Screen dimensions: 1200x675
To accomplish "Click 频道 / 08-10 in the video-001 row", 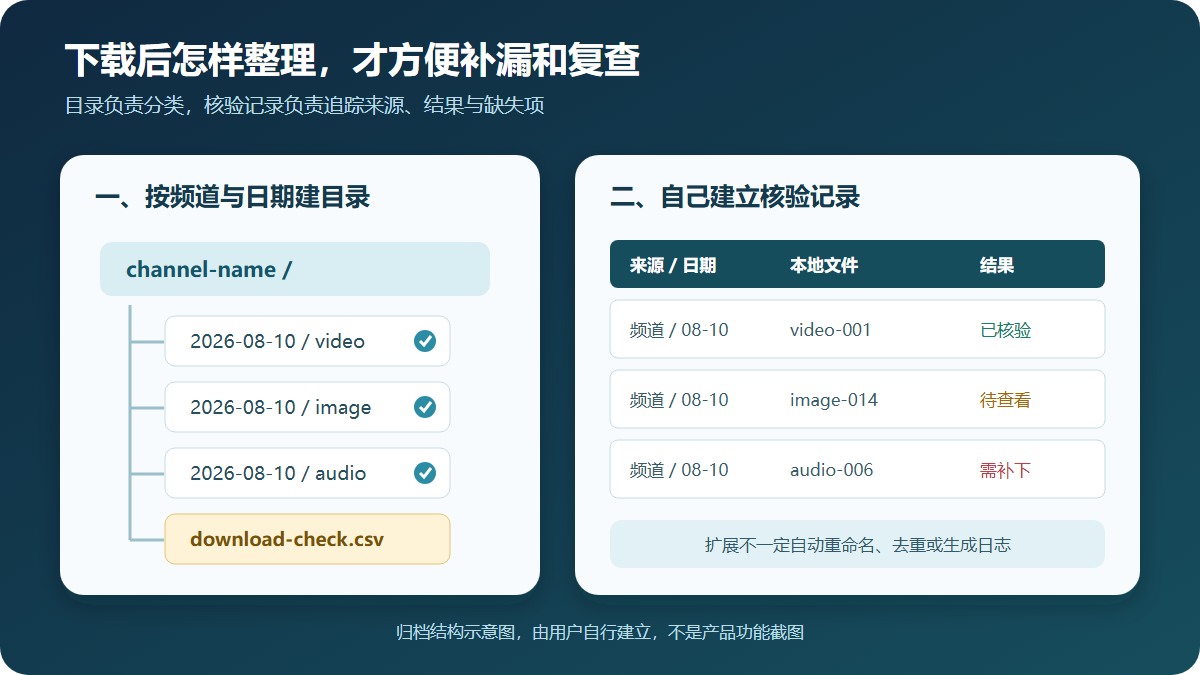I will click(679, 329).
